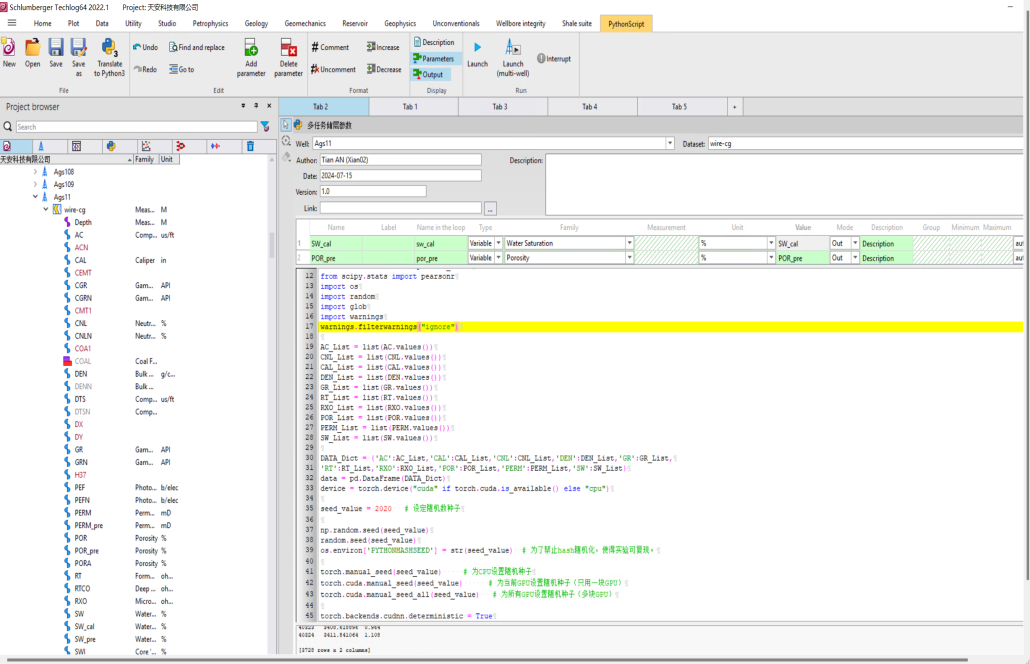Image resolution: width=1030 pixels, height=664 pixels.
Task: Toggle the Description display panel
Action: pyautogui.click(x=432, y=43)
